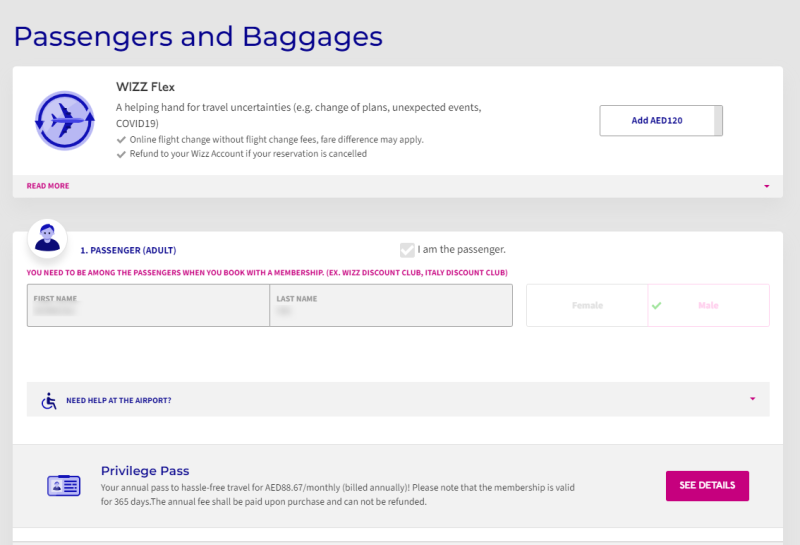Image resolution: width=800 pixels, height=545 pixels.
Task: Expand airport help section with pink arrow
Action: coord(752,399)
